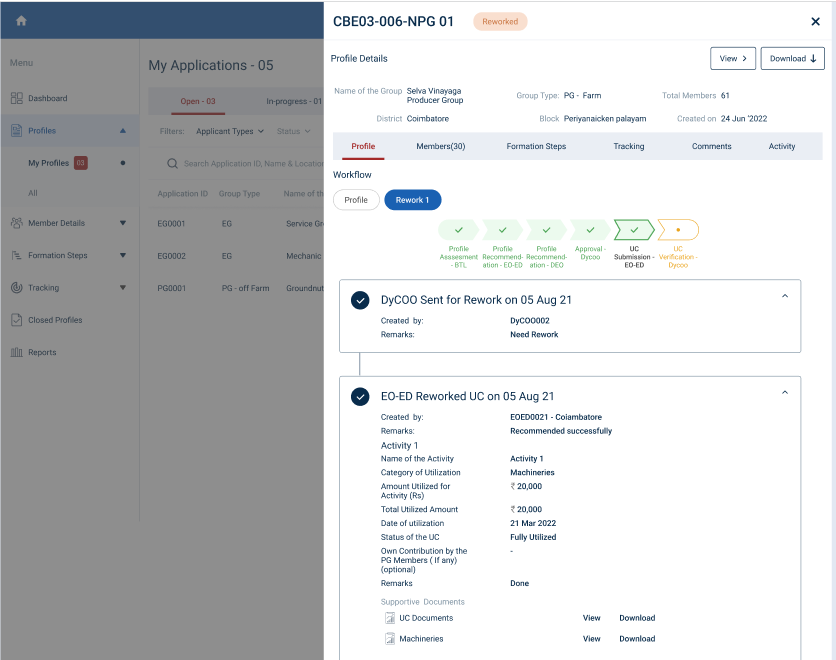Open Dashboard from the sidebar icon
The width and height of the screenshot is (836, 660).
click(x=17, y=98)
